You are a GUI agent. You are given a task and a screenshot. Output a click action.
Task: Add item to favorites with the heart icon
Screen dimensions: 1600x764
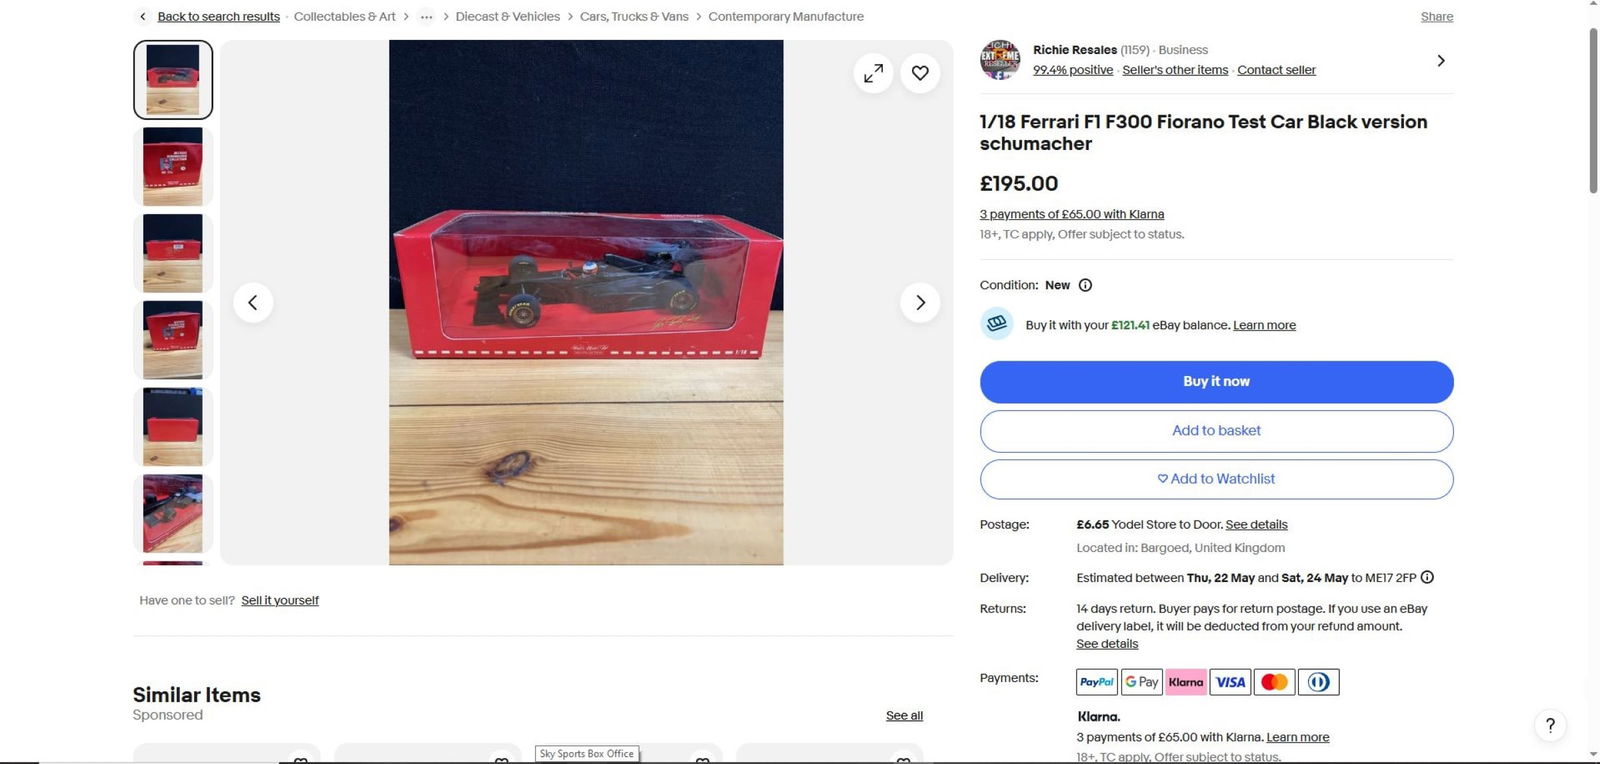(920, 73)
